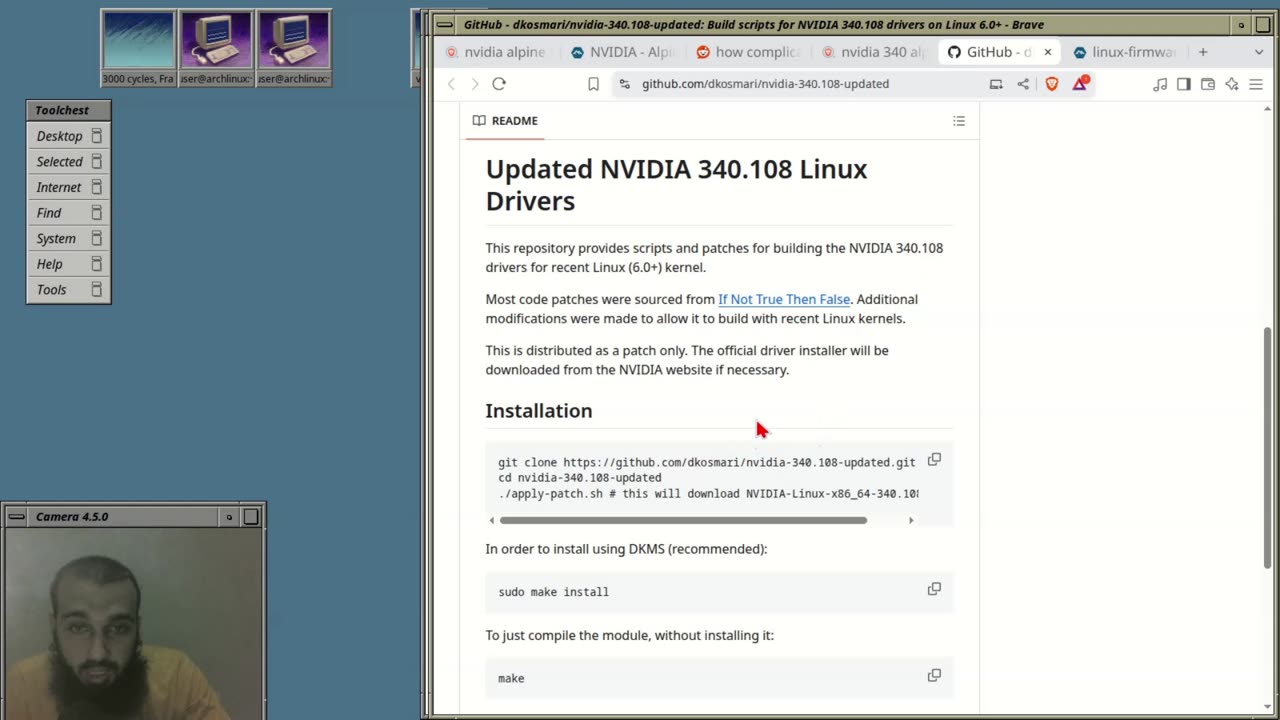Open 'If Not True Then False' link
The width and height of the screenshot is (1280, 720).
(784, 299)
